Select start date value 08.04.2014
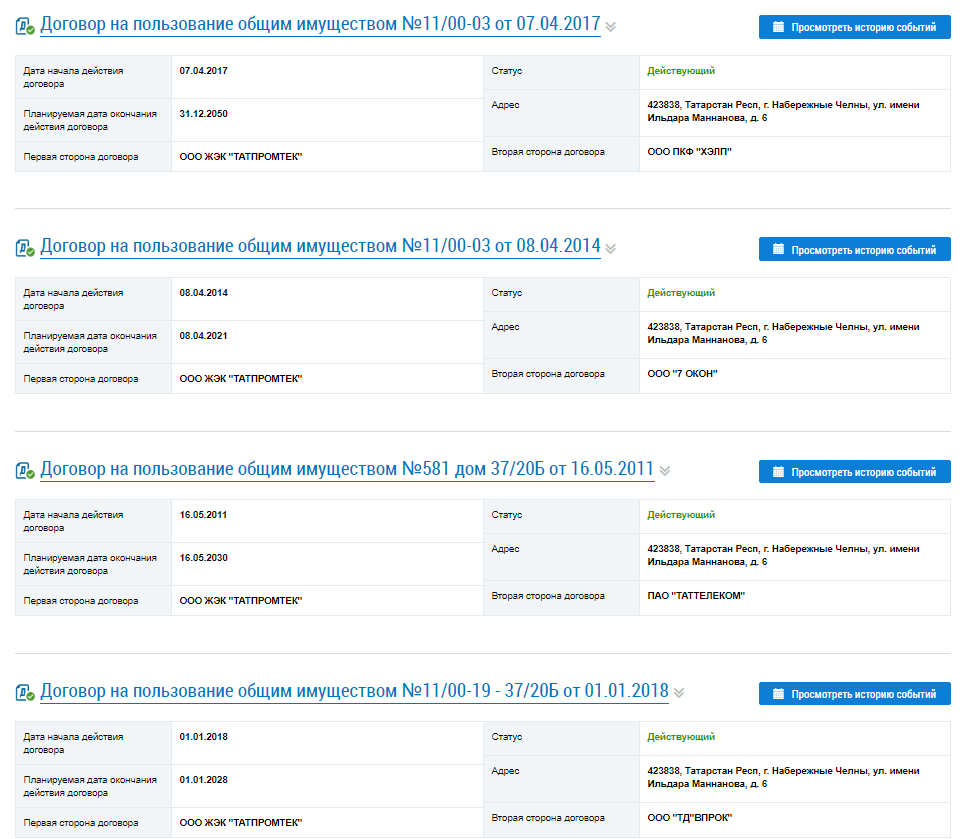The width and height of the screenshot is (965, 839). coord(204,293)
